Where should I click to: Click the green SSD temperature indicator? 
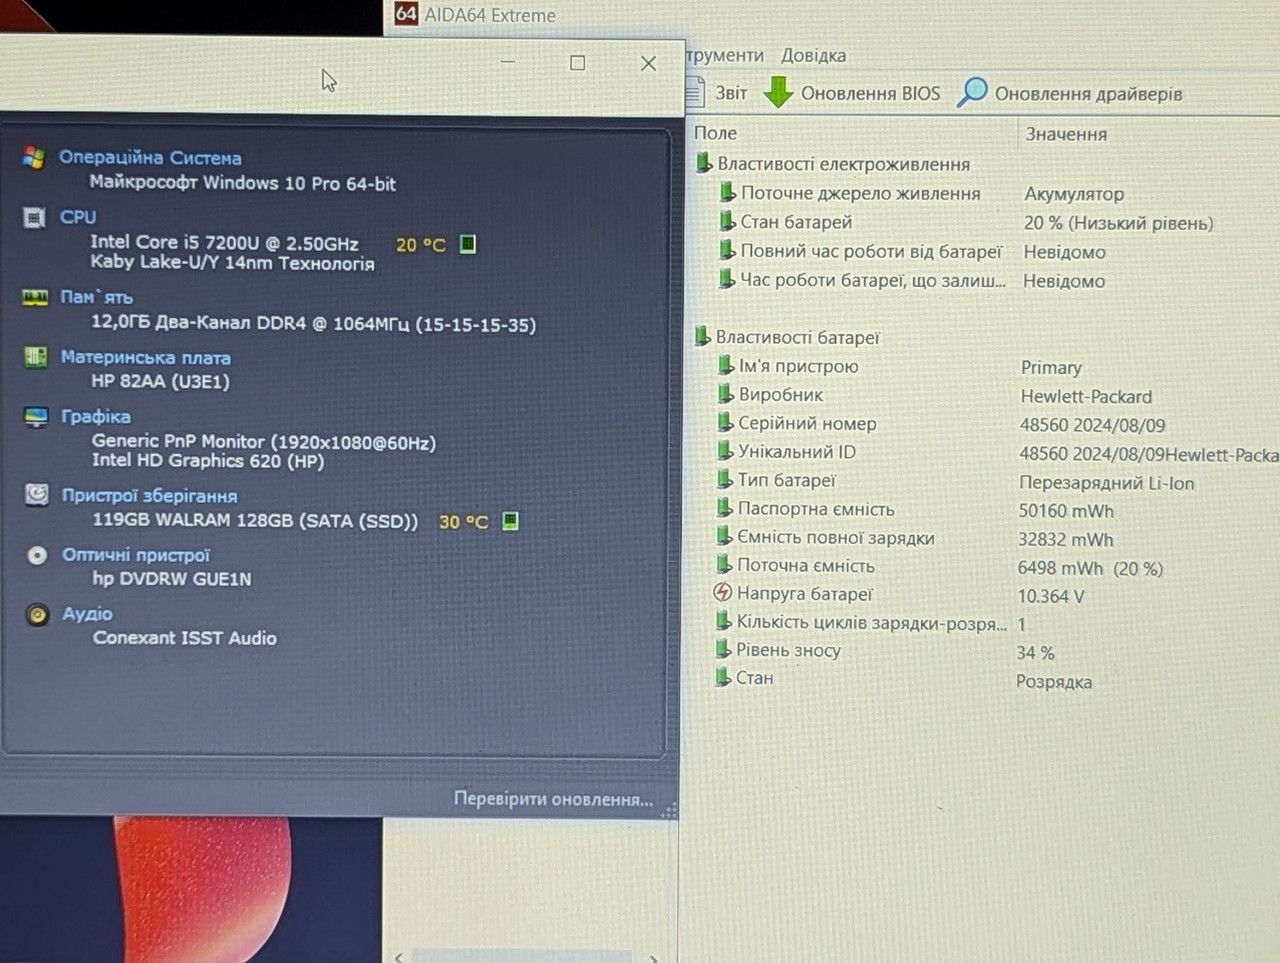tap(510, 521)
